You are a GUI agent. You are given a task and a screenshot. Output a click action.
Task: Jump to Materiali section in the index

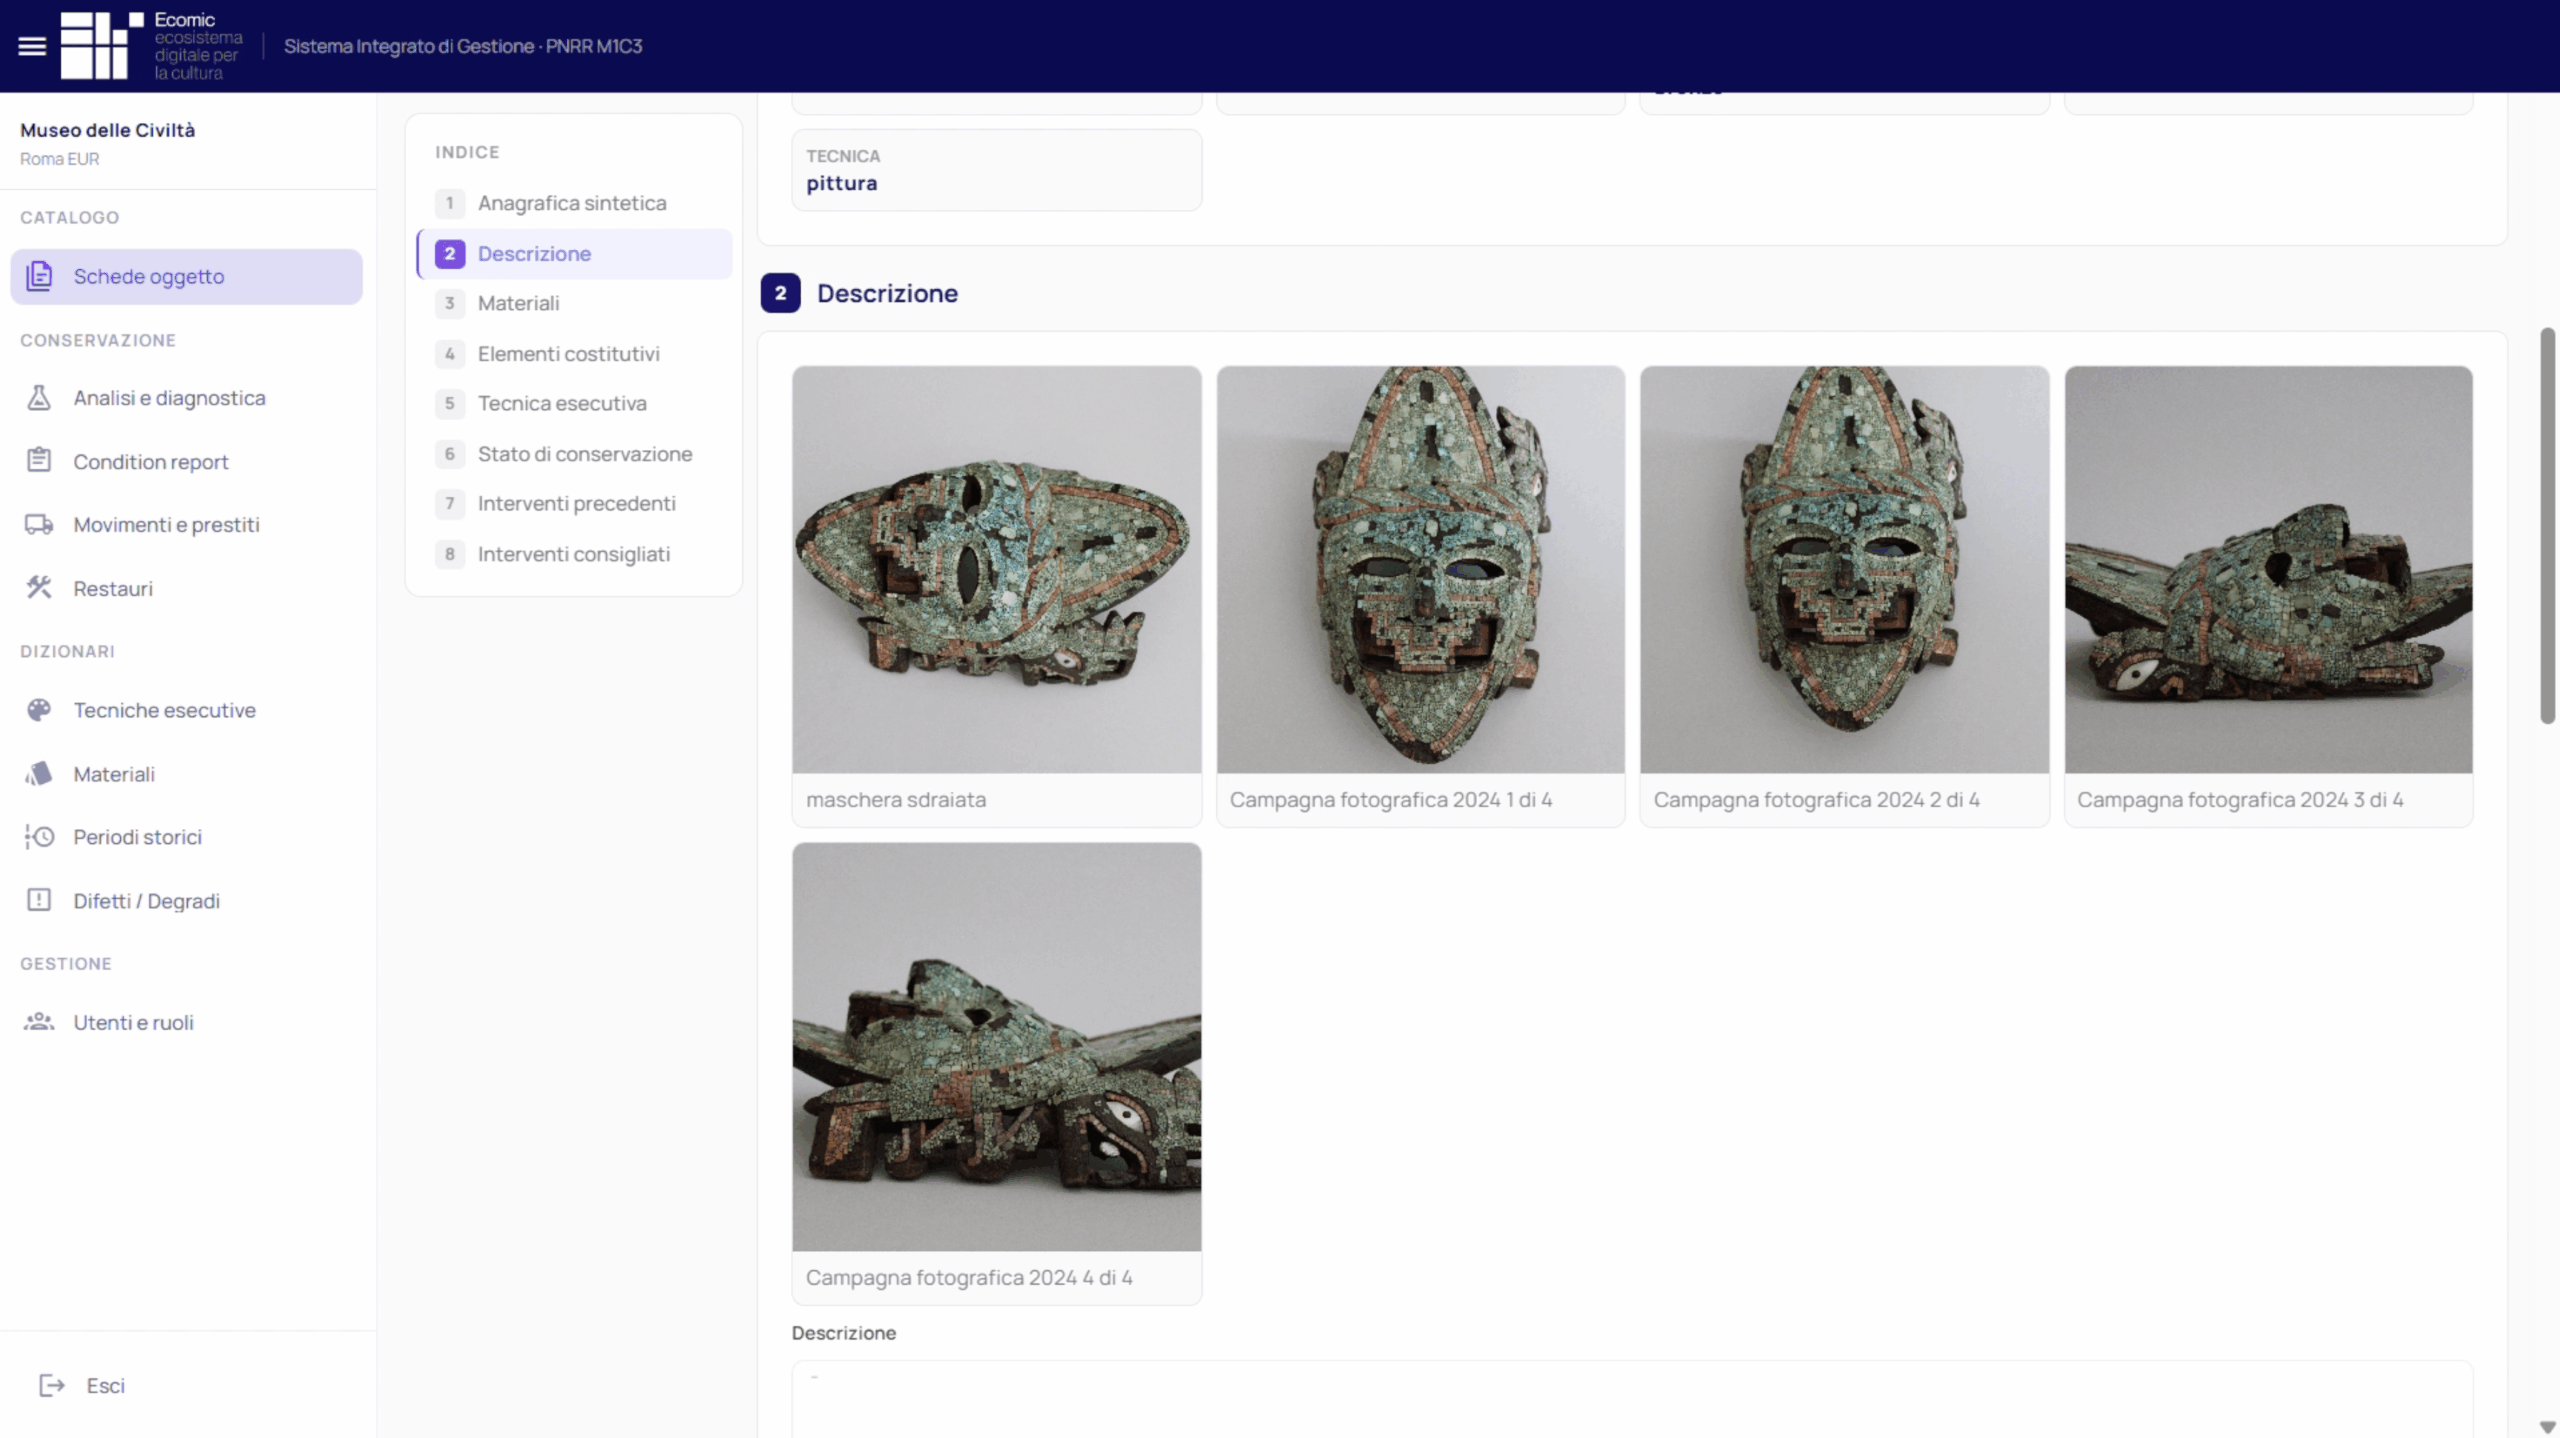(574, 303)
